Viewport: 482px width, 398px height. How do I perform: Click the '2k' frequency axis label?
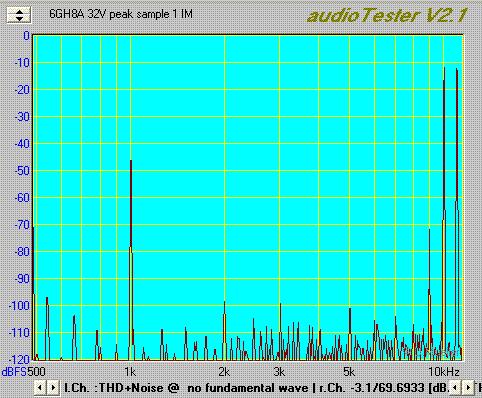224,372
